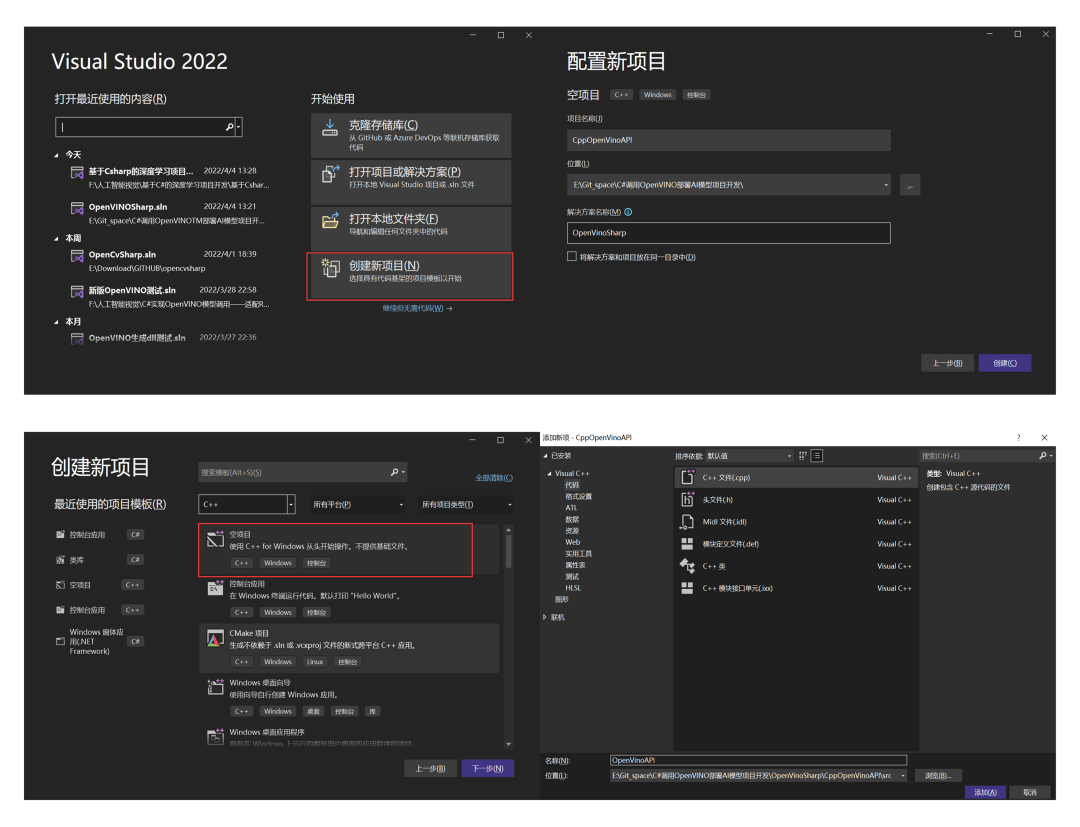1080x827 pixels.
Task: Select the 属性表 category in tree
Action: point(575,565)
